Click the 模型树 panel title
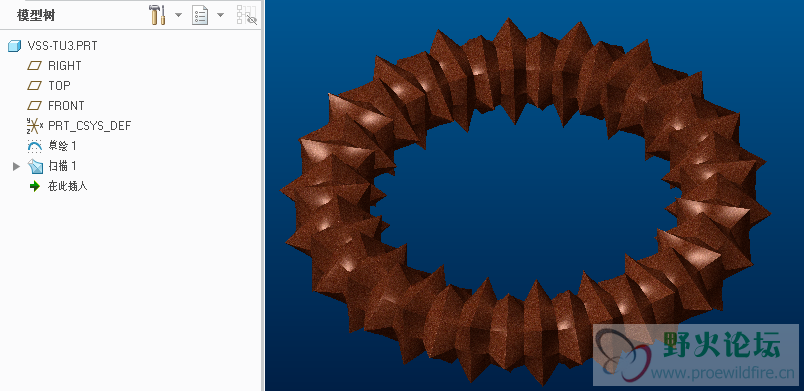Screen dimensions: 804x391 click(35, 15)
